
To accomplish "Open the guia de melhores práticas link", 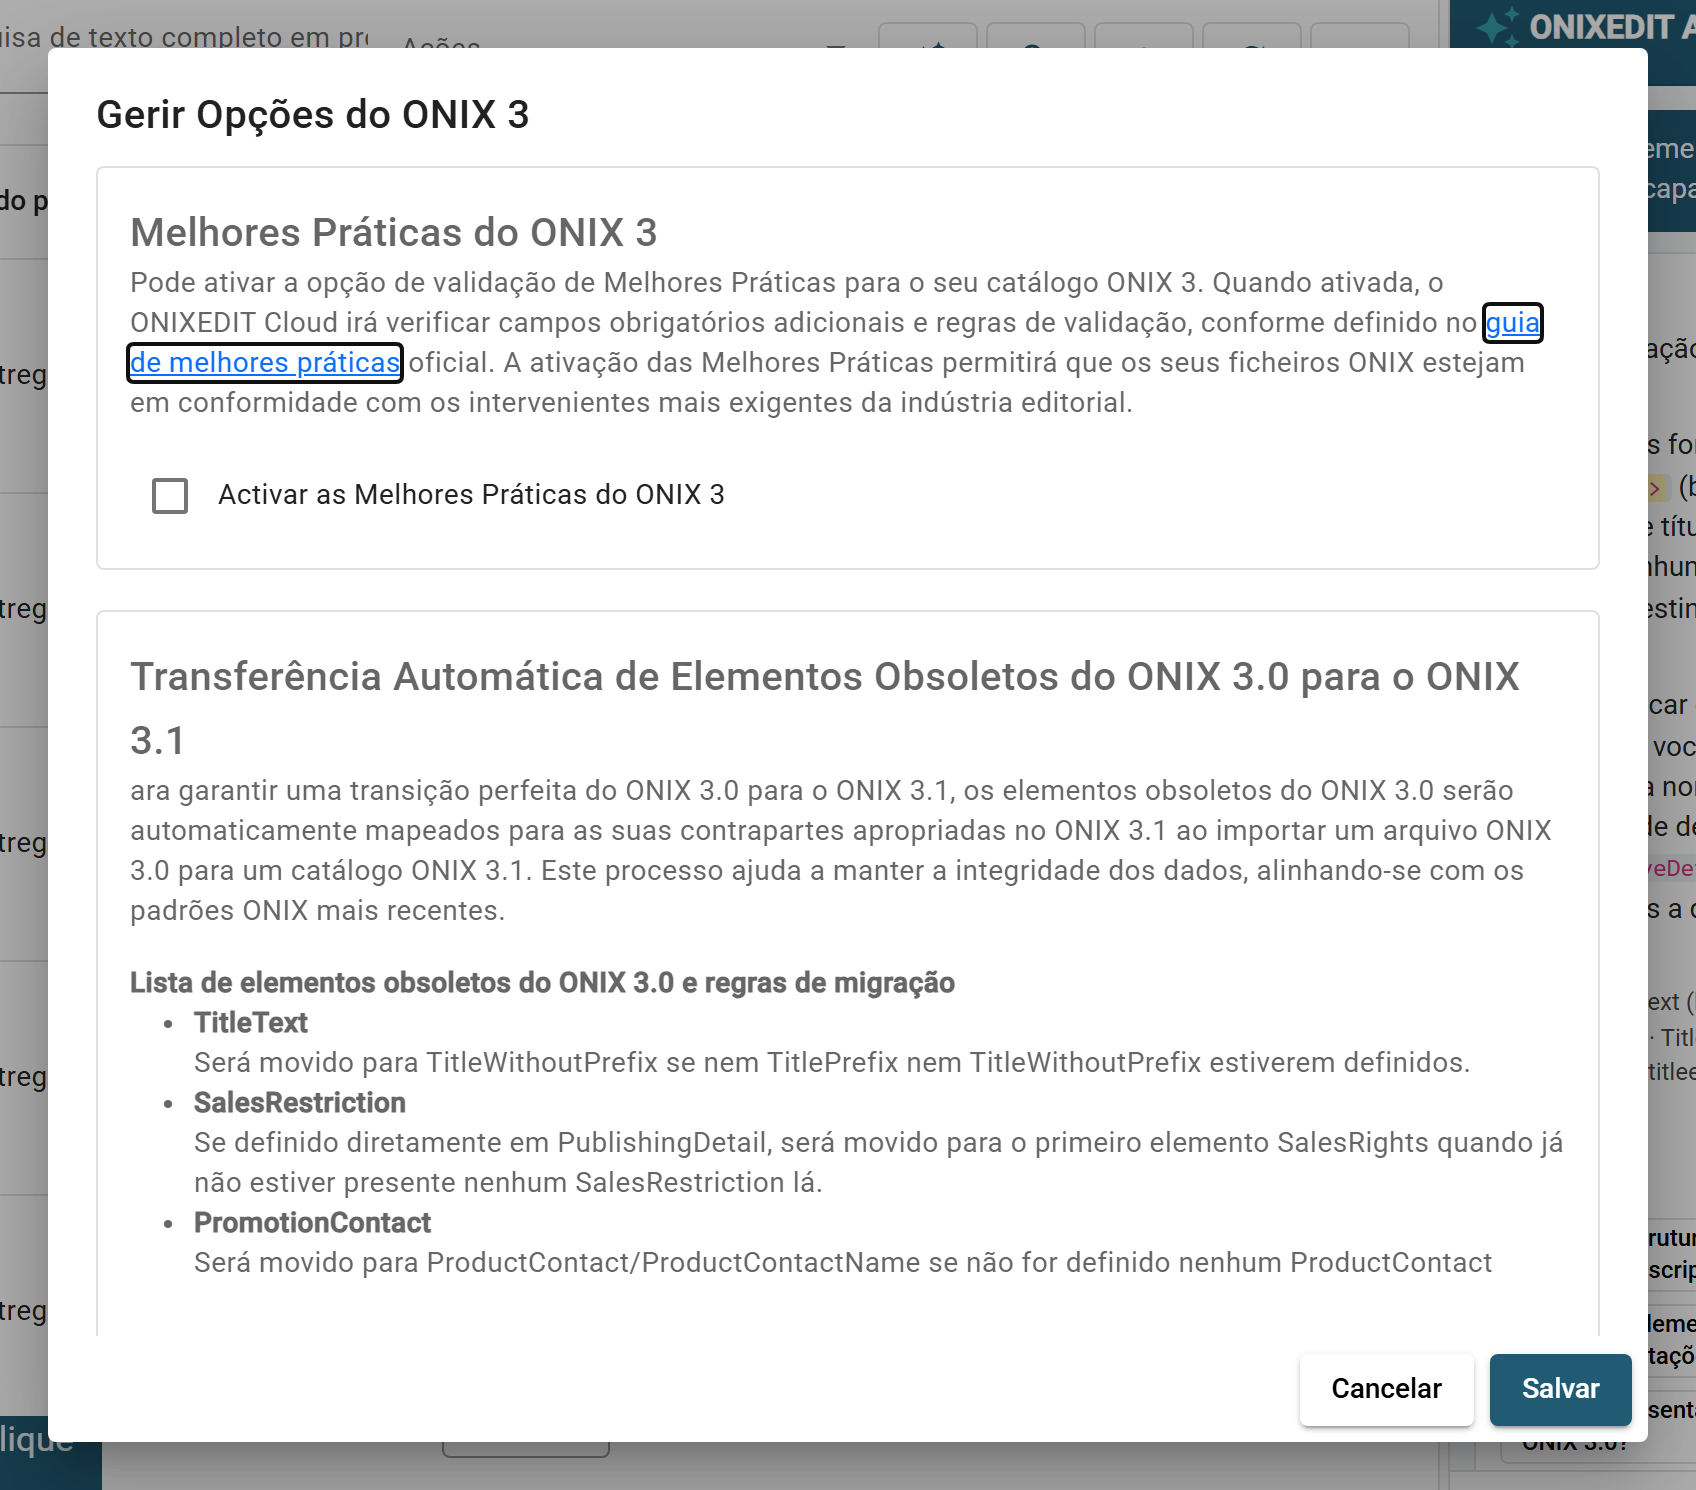I will pyautogui.click(x=265, y=362).
